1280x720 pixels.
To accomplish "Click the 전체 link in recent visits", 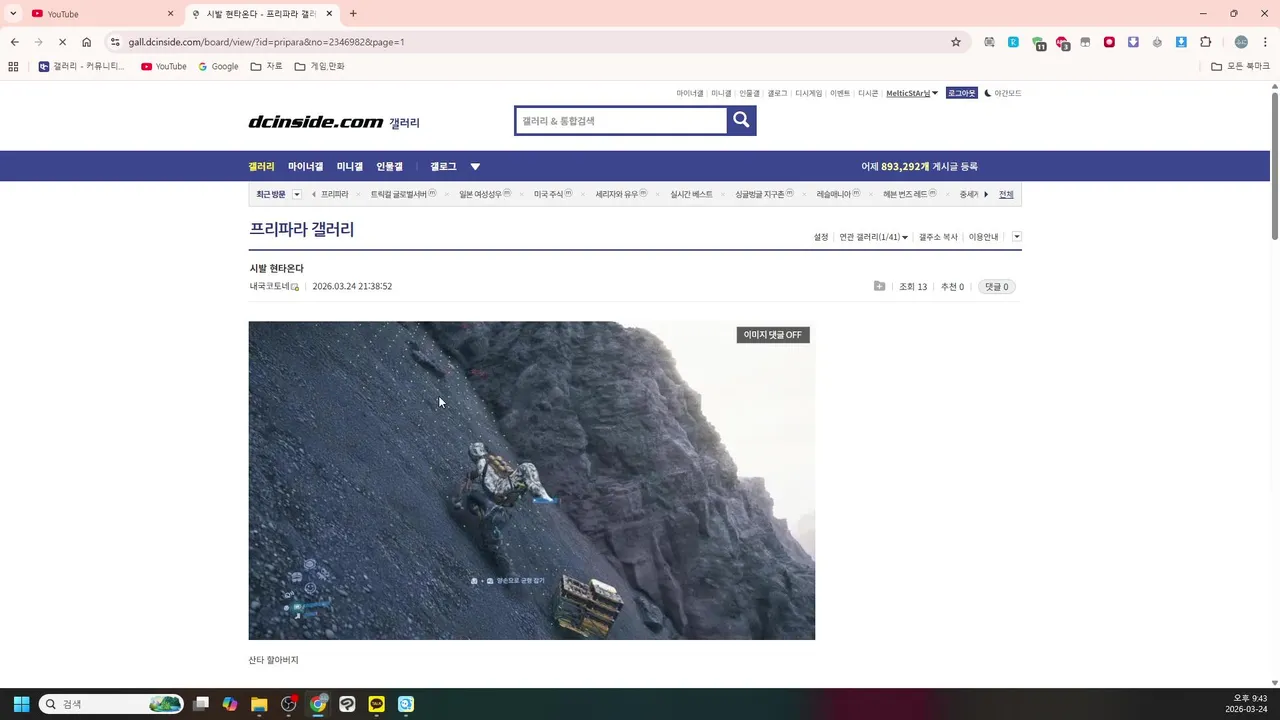I will coord(1006,194).
